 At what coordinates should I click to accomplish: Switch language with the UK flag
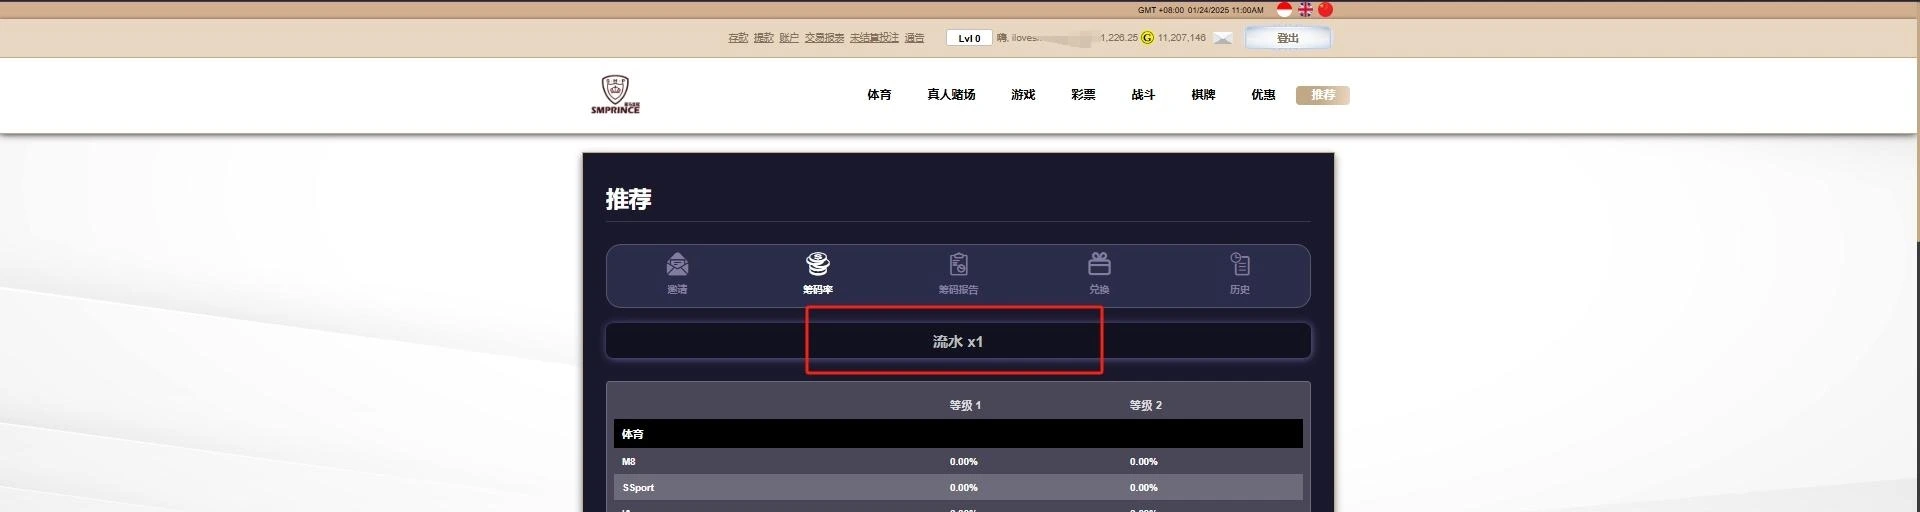(1305, 9)
